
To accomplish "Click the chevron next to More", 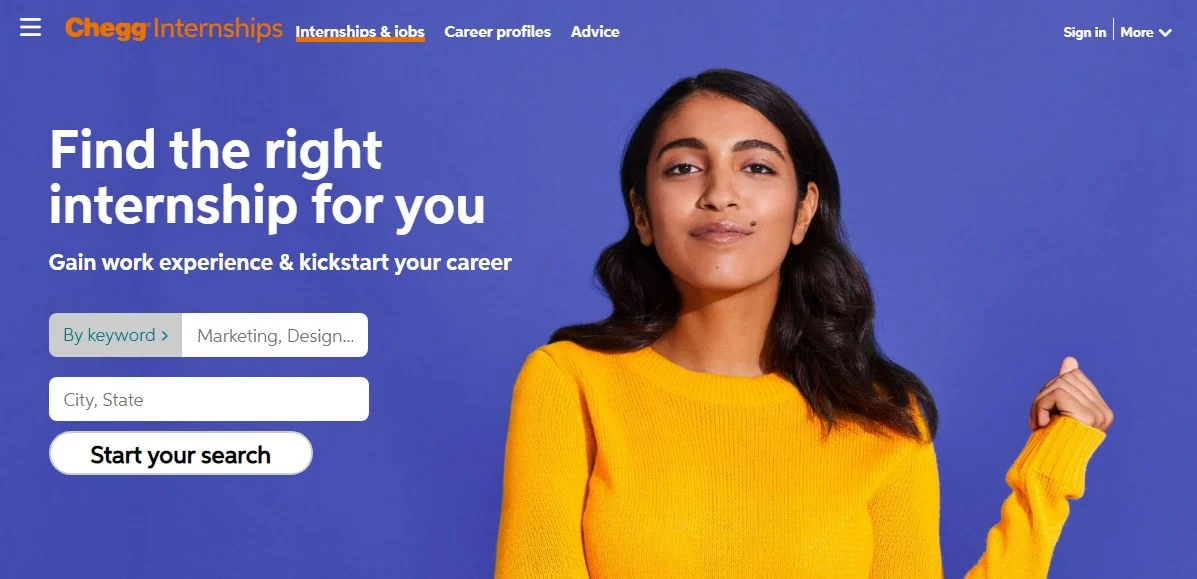I will (x=1165, y=33).
